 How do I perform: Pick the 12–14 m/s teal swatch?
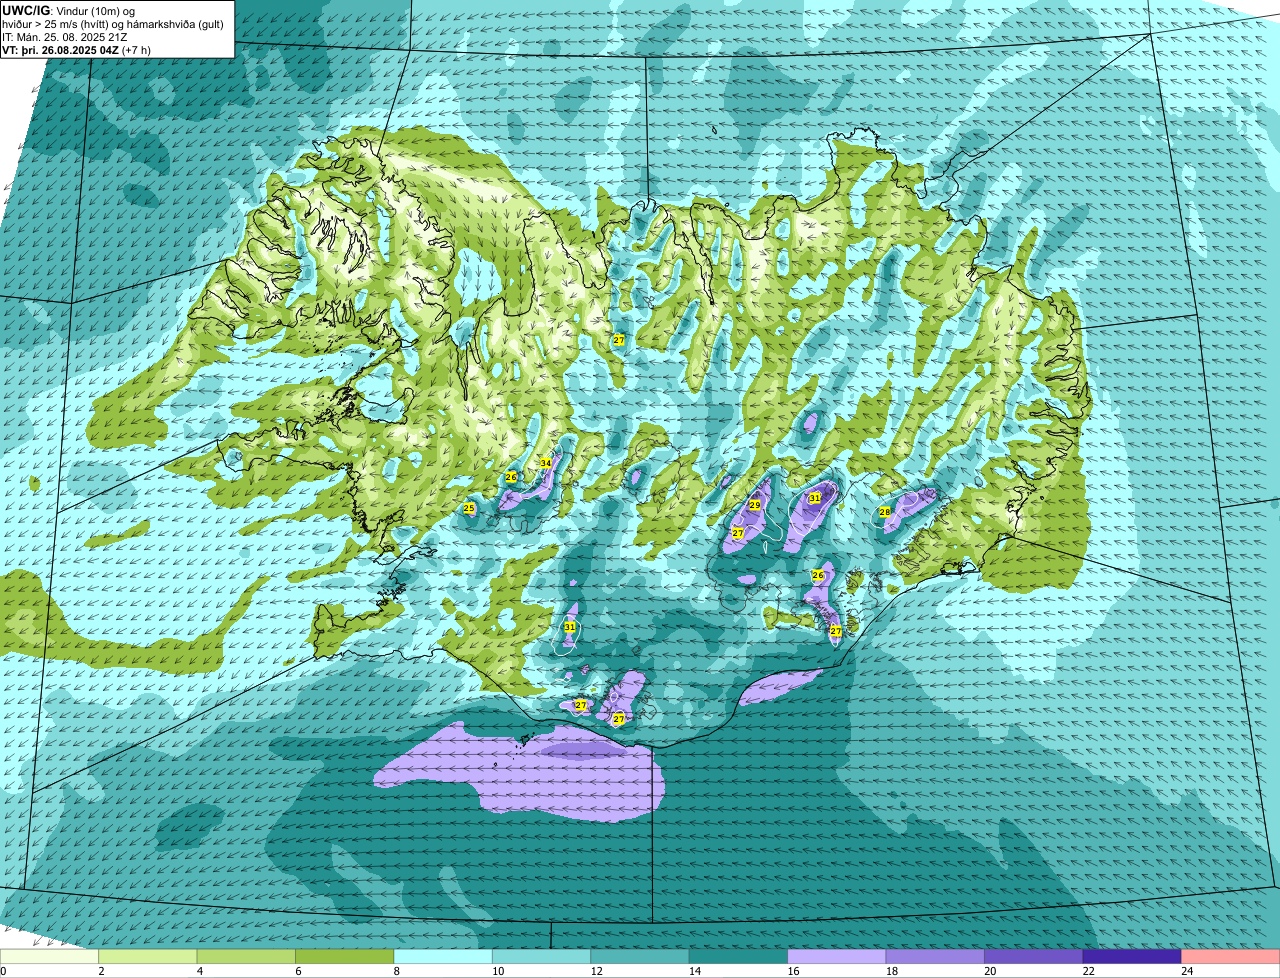(x=640, y=957)
